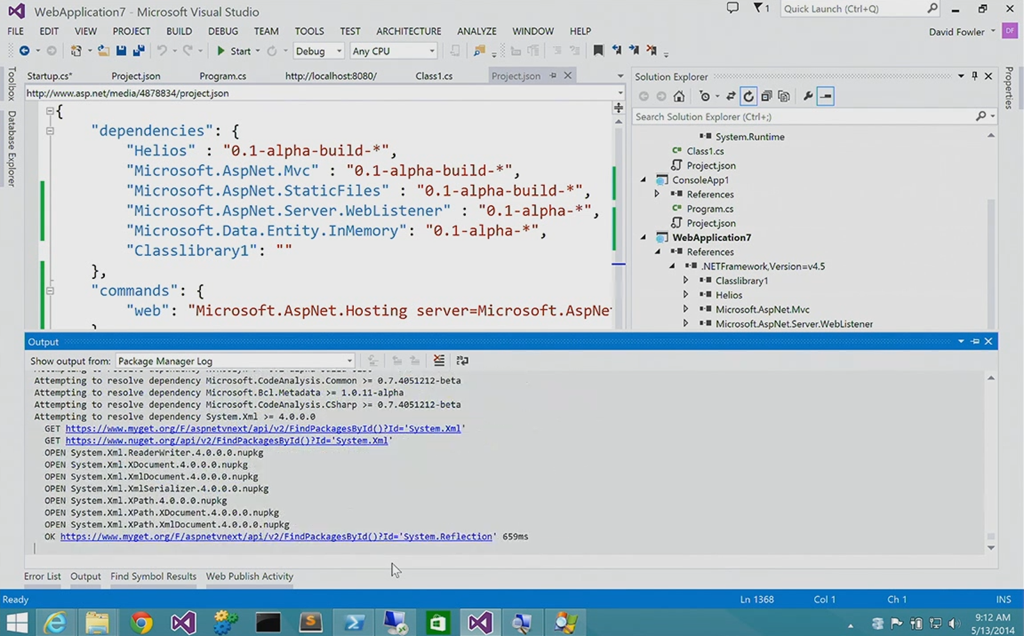Go to next bookmark icon
The height and width of the screenshot is (636, 1024).
coord(633,51)
